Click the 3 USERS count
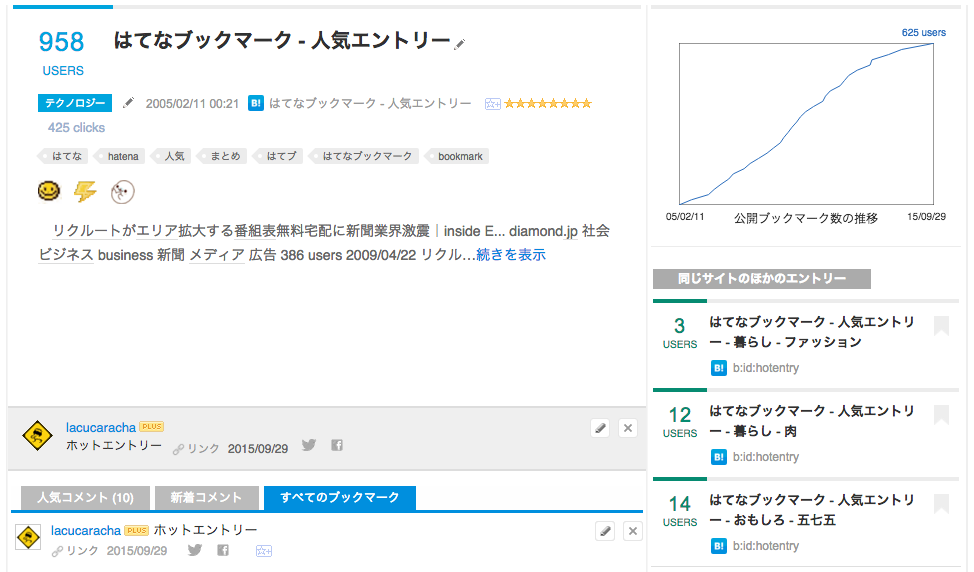This screenshot has width=974, height=572. pyautogui.click(x=680, y=333)
